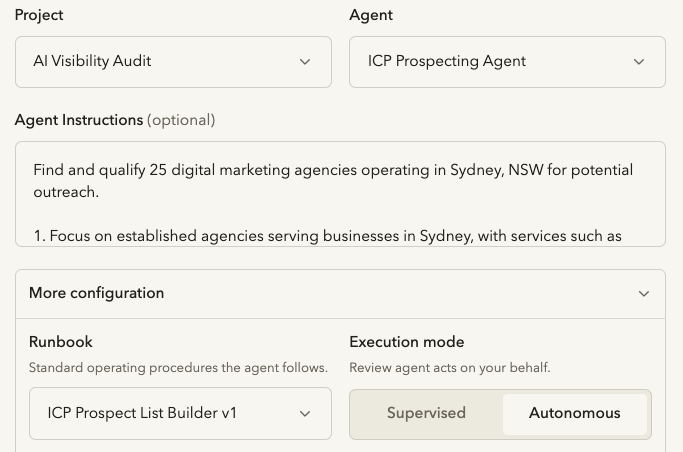Open the Runbook dropdown ICP Prospect List Builder v1
Viewport: 683px width, 452px height.
click(x=180, y=413)
